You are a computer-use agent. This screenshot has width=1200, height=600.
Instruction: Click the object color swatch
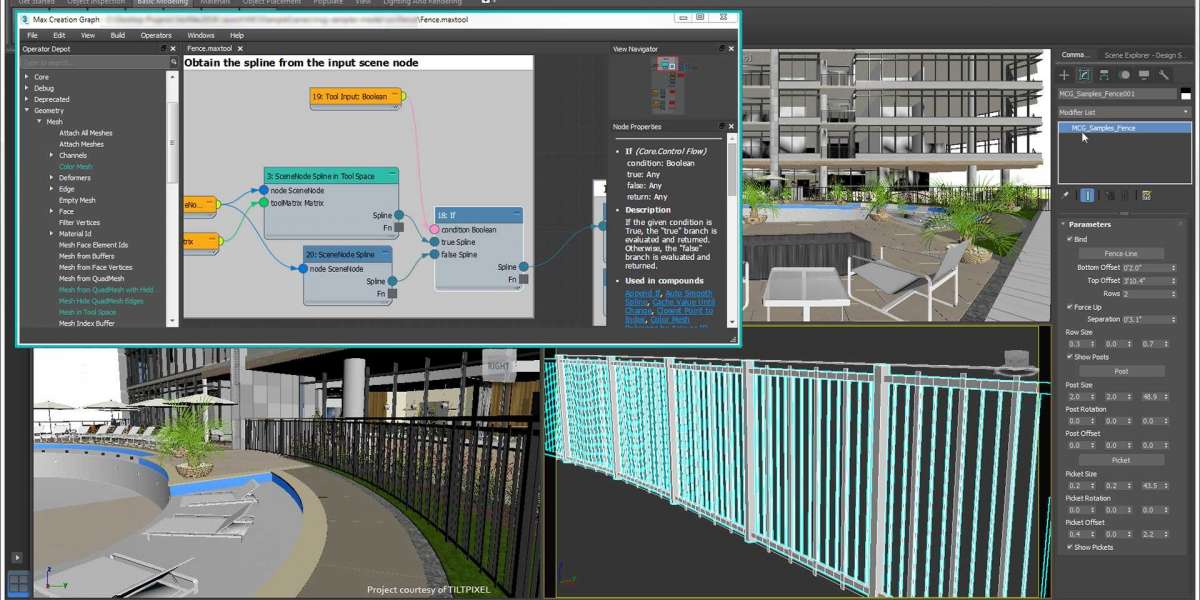coord(1185,93)
